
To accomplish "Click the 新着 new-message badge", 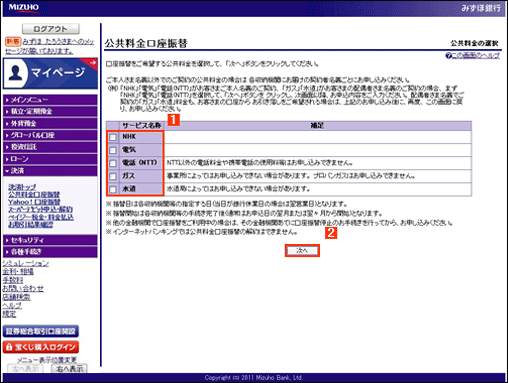I will point(13,42).
